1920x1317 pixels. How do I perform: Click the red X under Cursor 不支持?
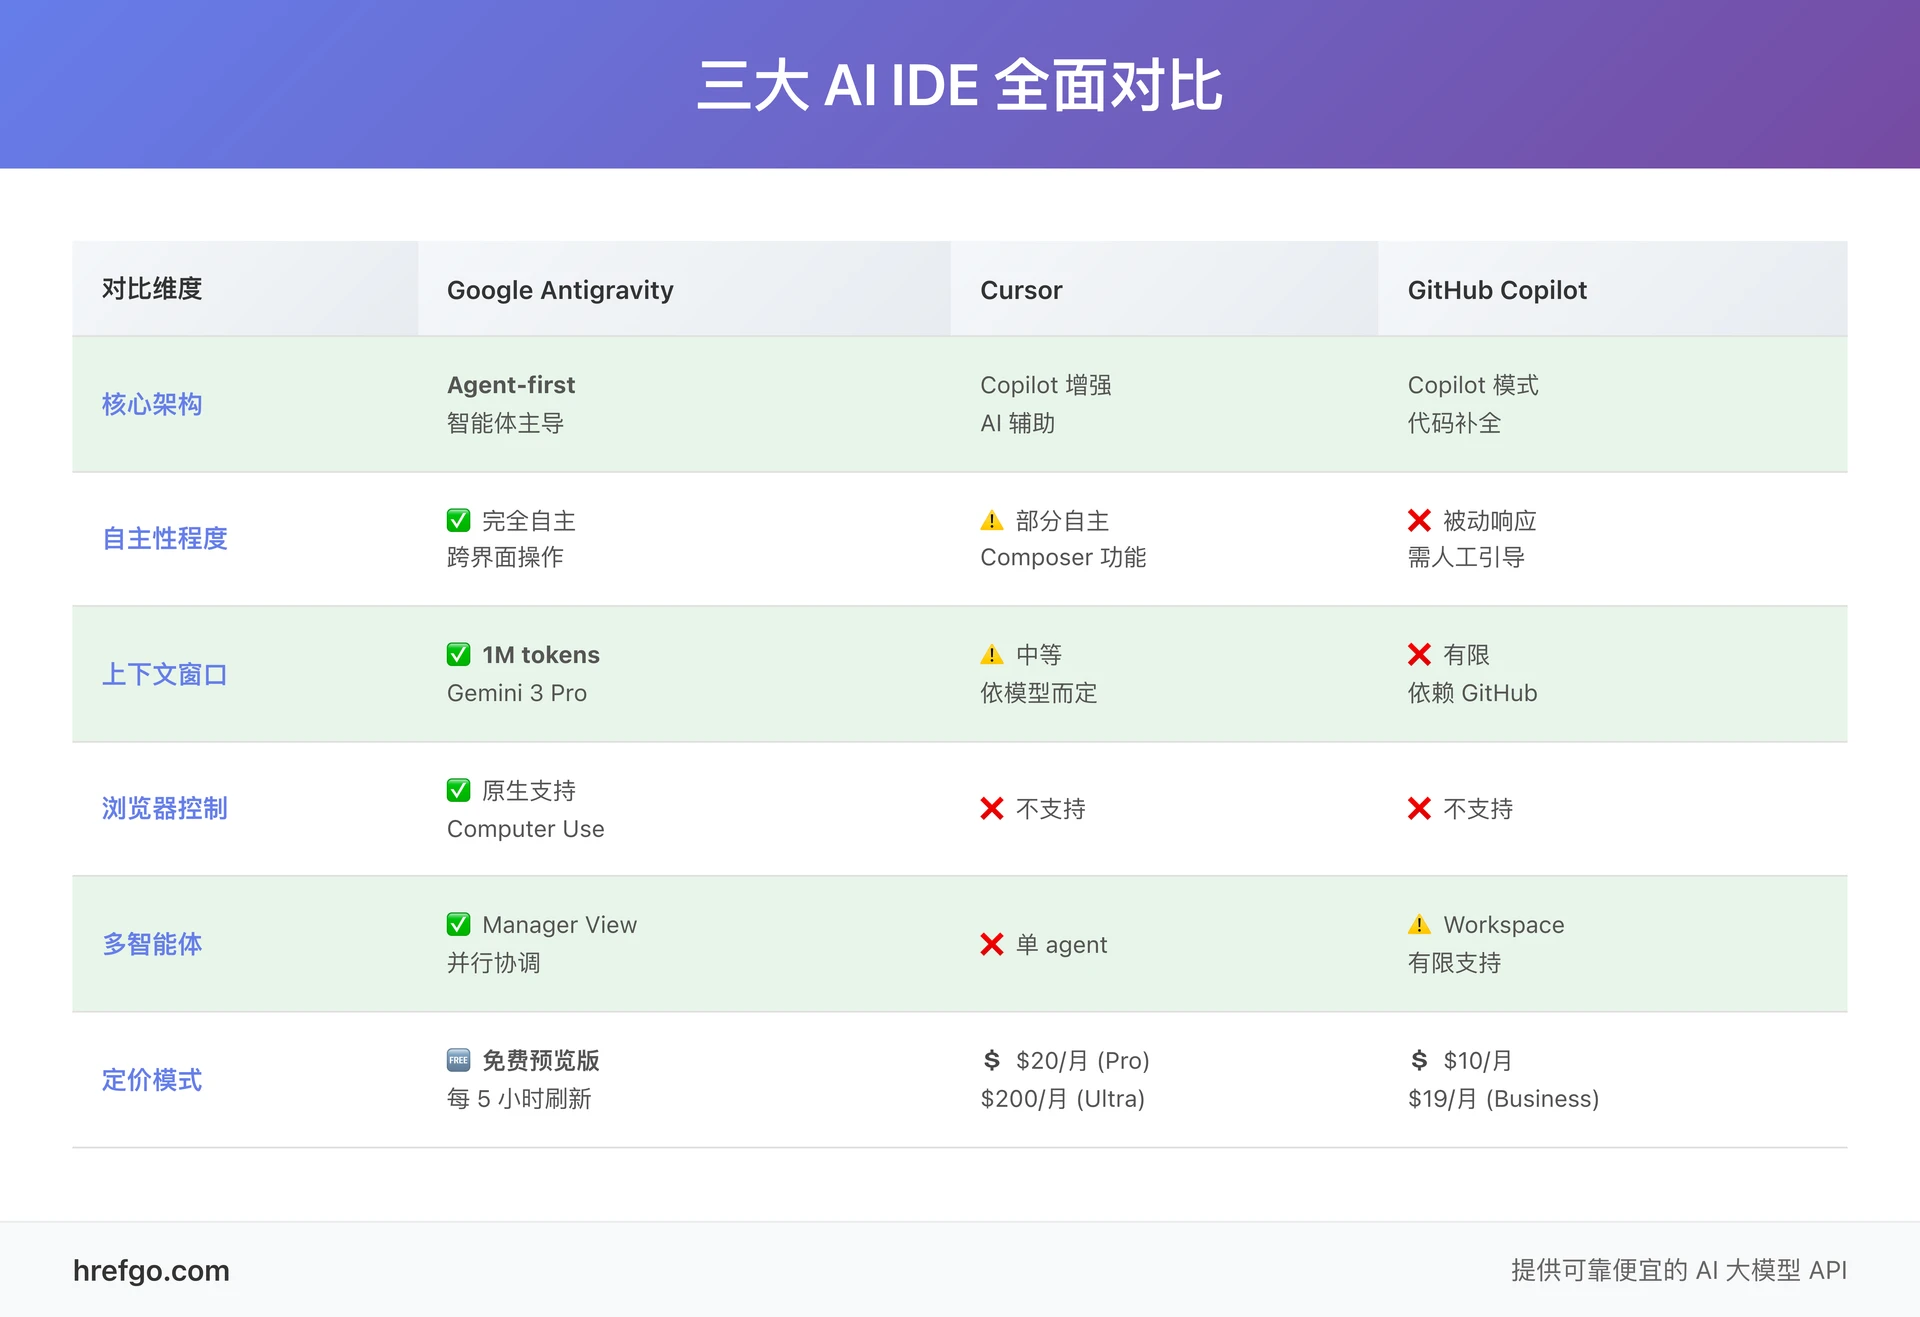[x=991, y=809]
